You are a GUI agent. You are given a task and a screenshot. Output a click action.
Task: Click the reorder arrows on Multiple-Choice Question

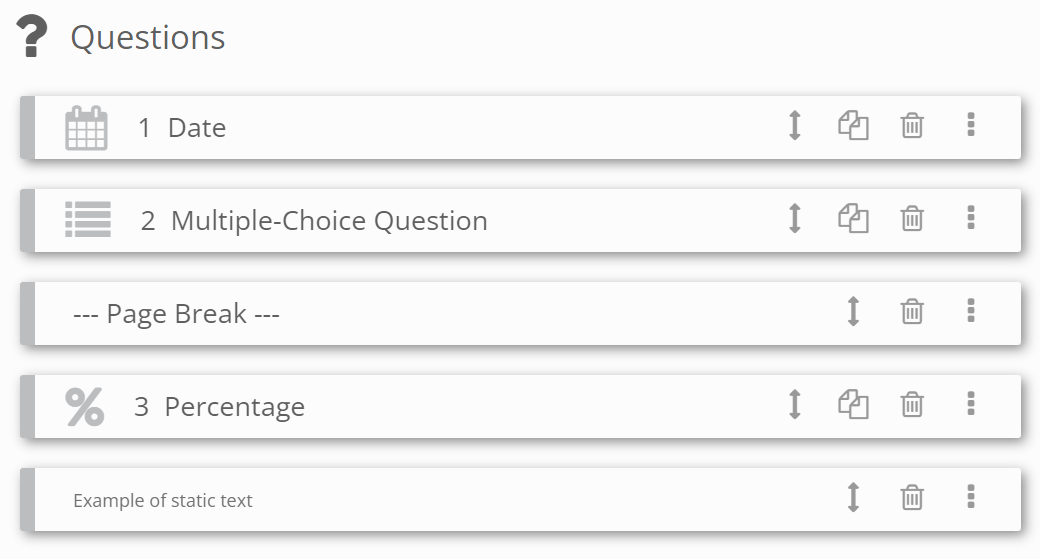[x=795, y=219]
